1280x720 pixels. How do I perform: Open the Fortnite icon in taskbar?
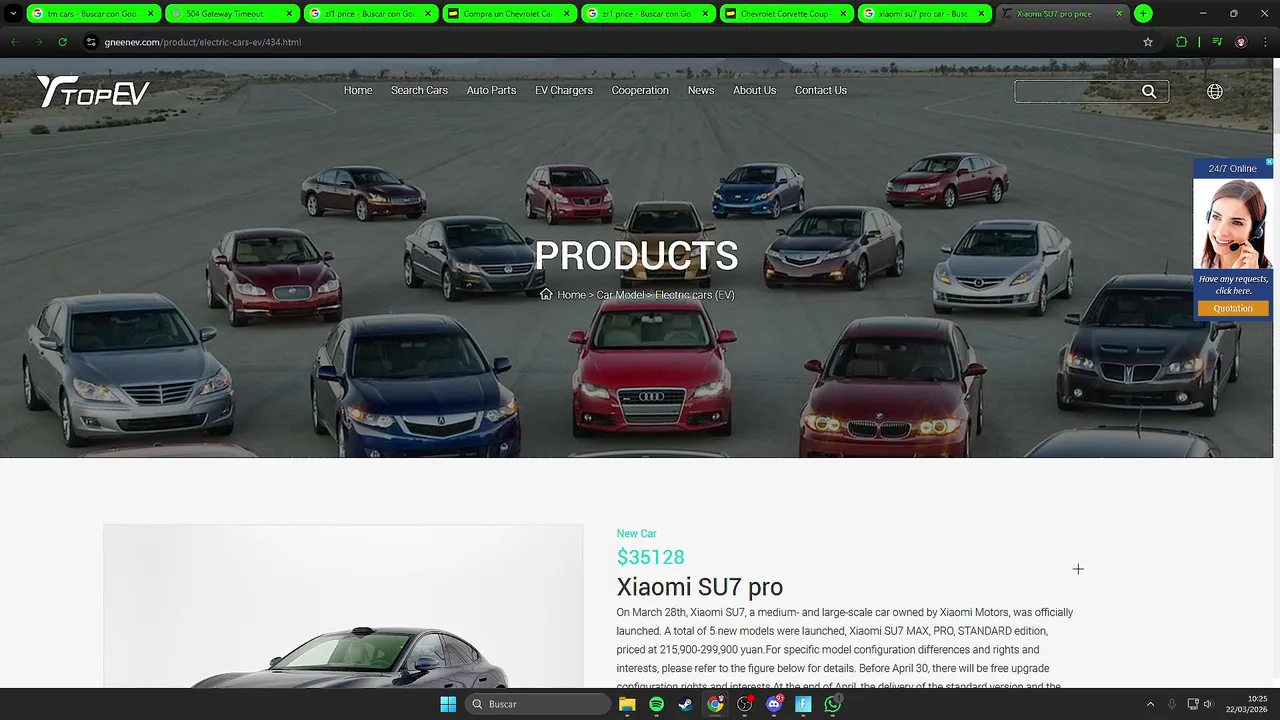803,704
